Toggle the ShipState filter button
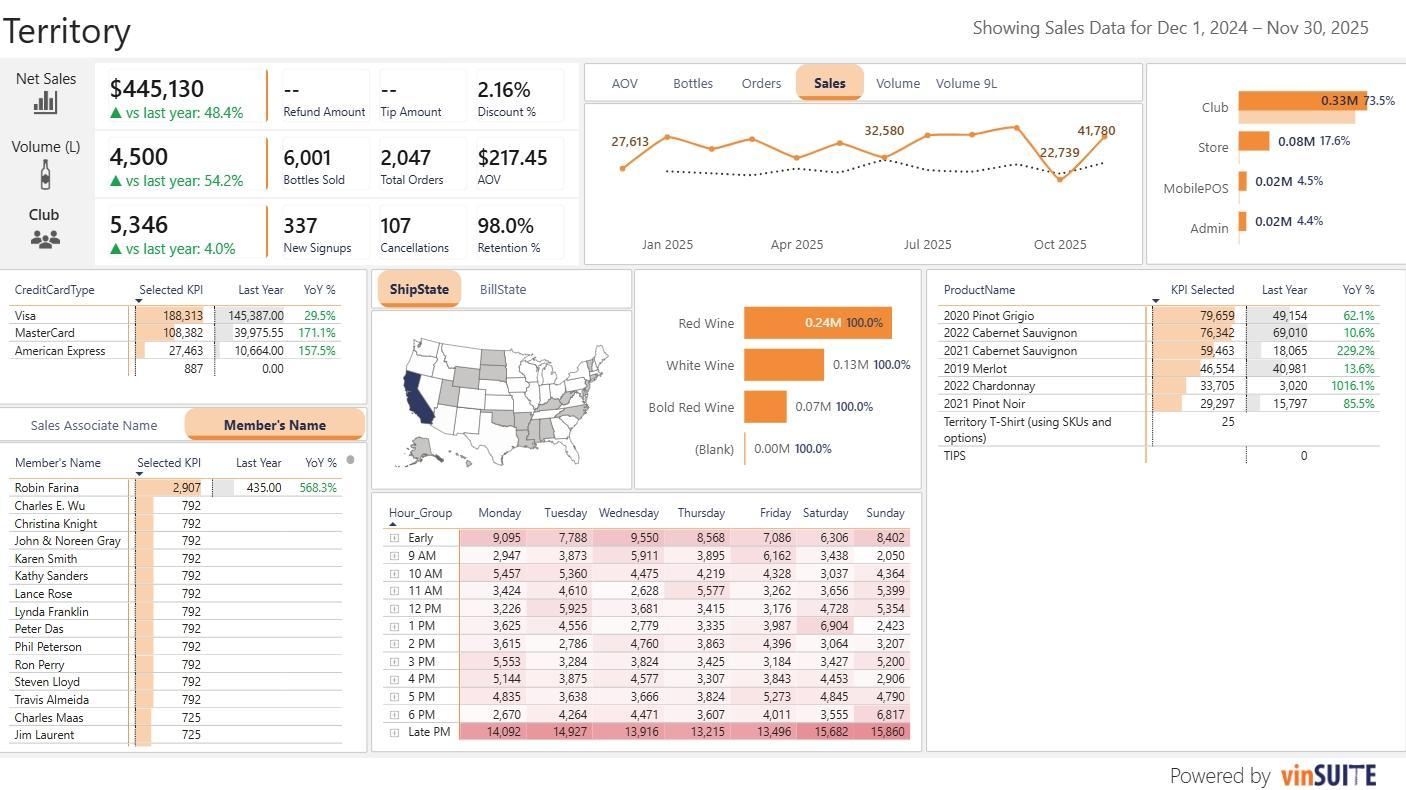Screen dimensions: 1406x790 tap(419, 289)
